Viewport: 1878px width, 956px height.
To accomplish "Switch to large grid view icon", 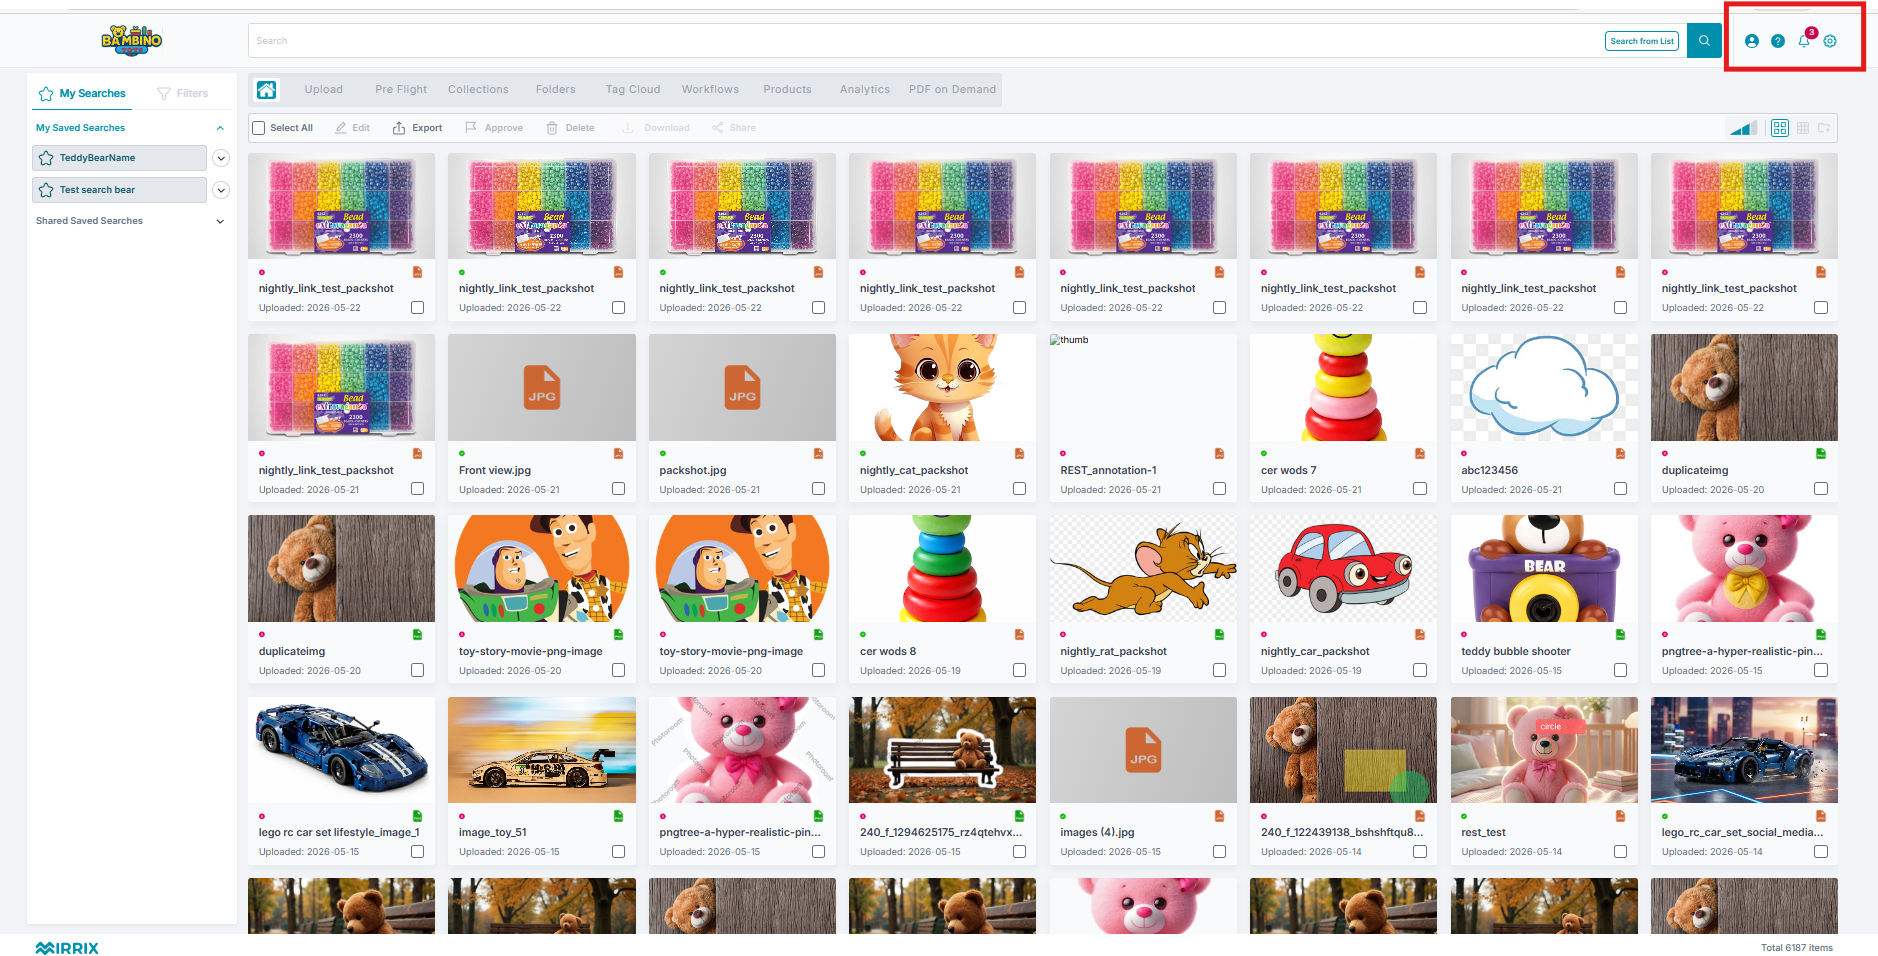I will (x=1780, y=128).
